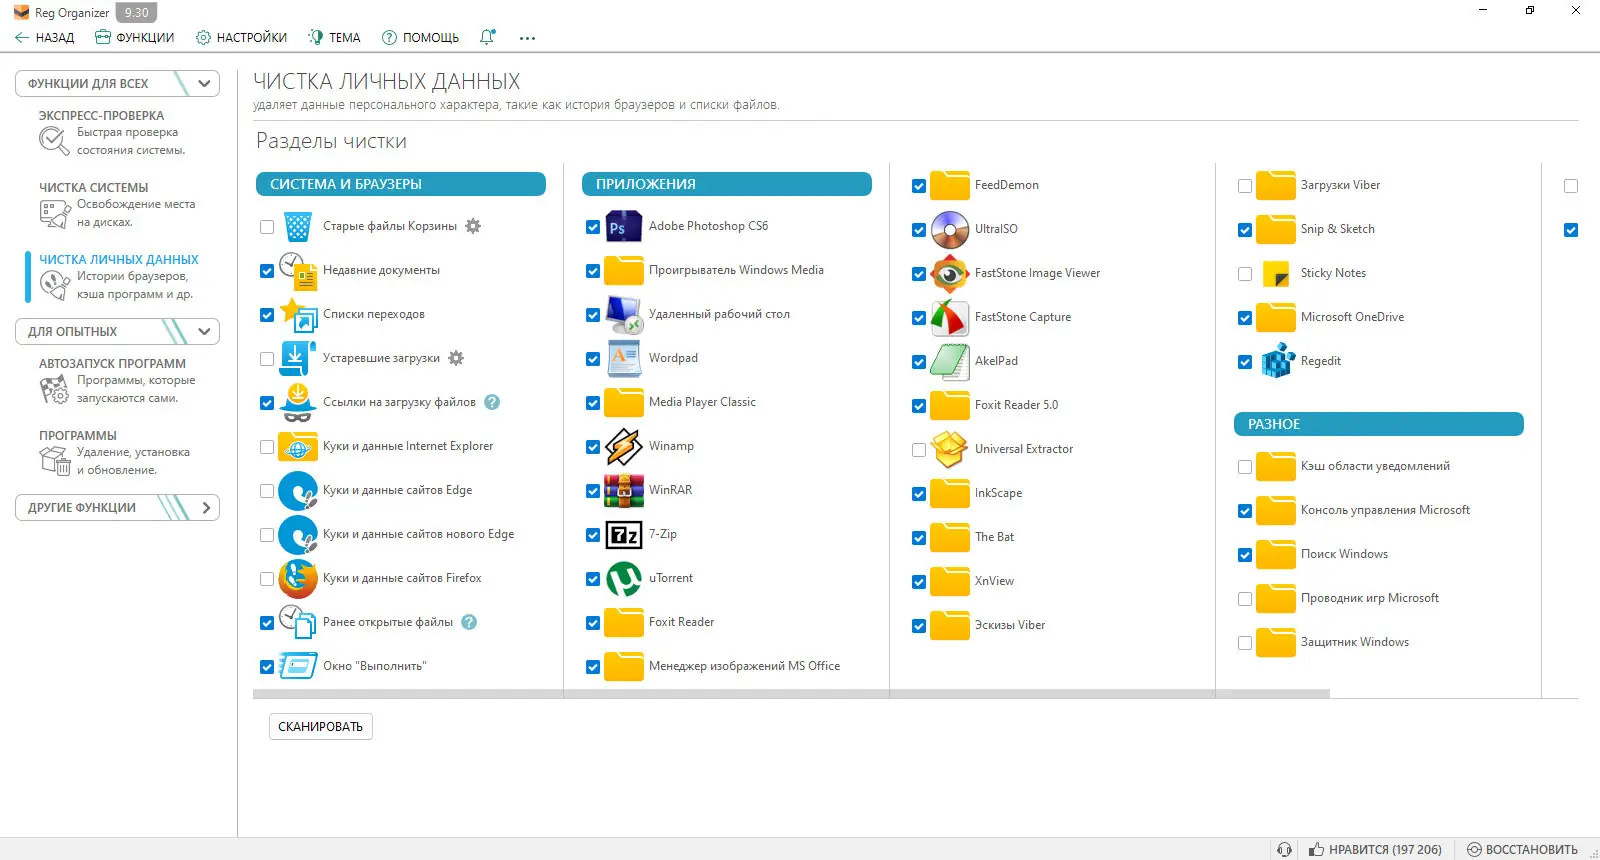Click the Проводник игр Microsoft label
1600x860 pixels.
pos(1370,598)
